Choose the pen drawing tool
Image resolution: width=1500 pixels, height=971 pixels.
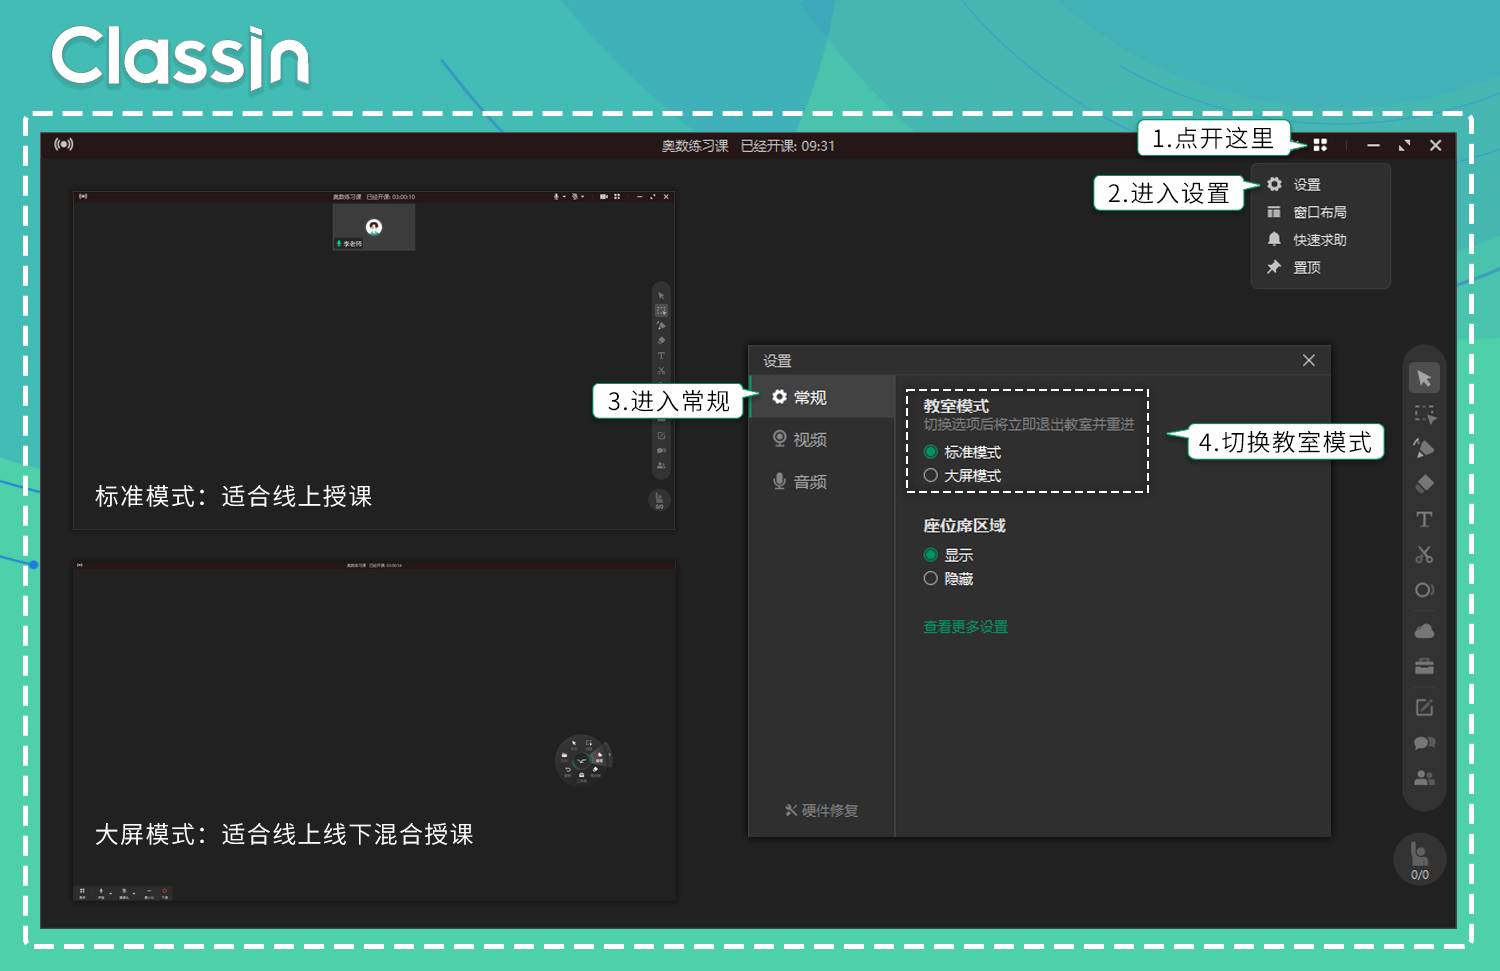pos(1424,448)
